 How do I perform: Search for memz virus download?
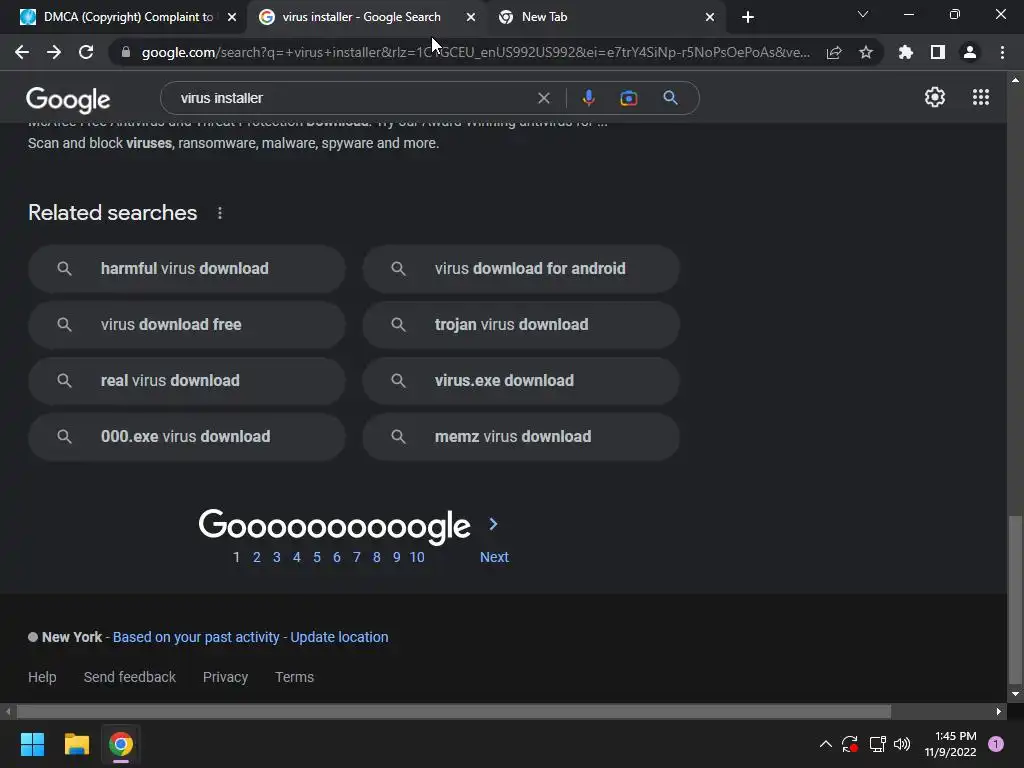[521, 437]
